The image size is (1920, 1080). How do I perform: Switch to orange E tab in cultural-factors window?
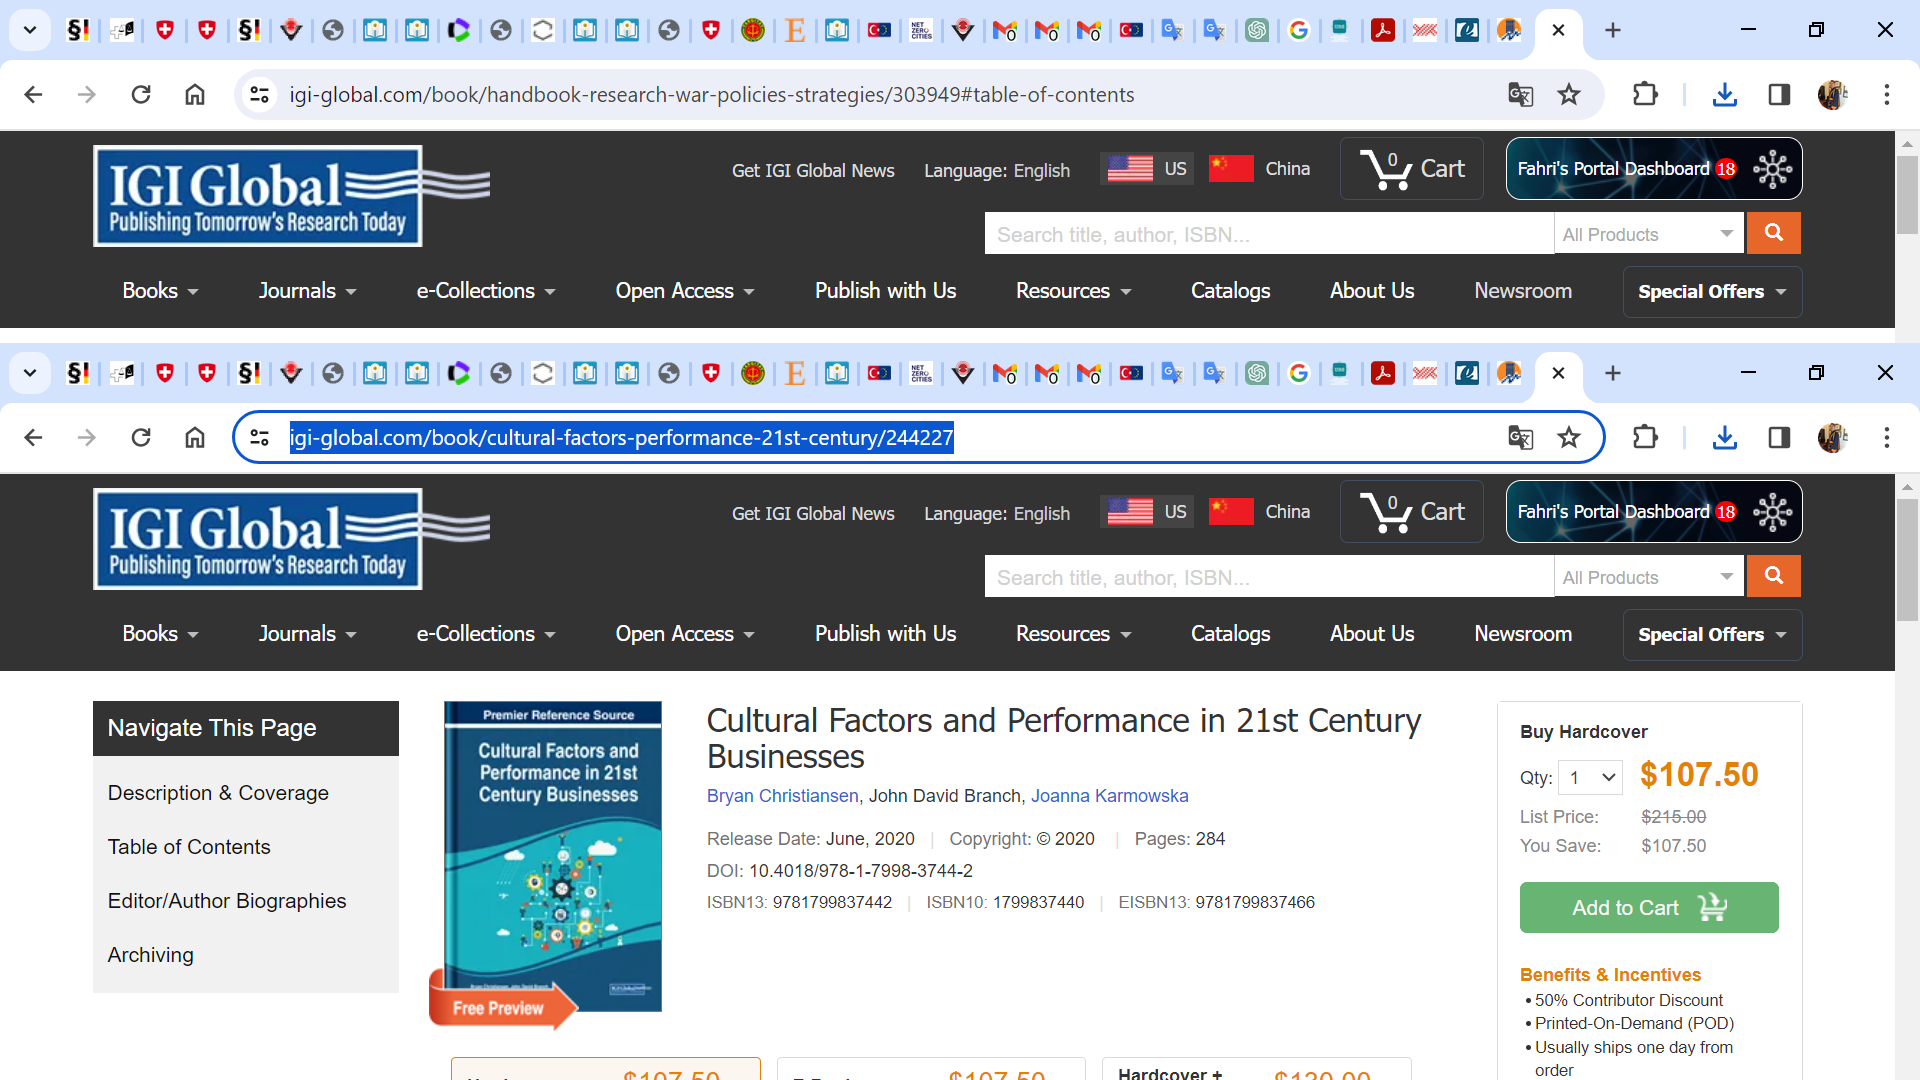click(795, 373)
